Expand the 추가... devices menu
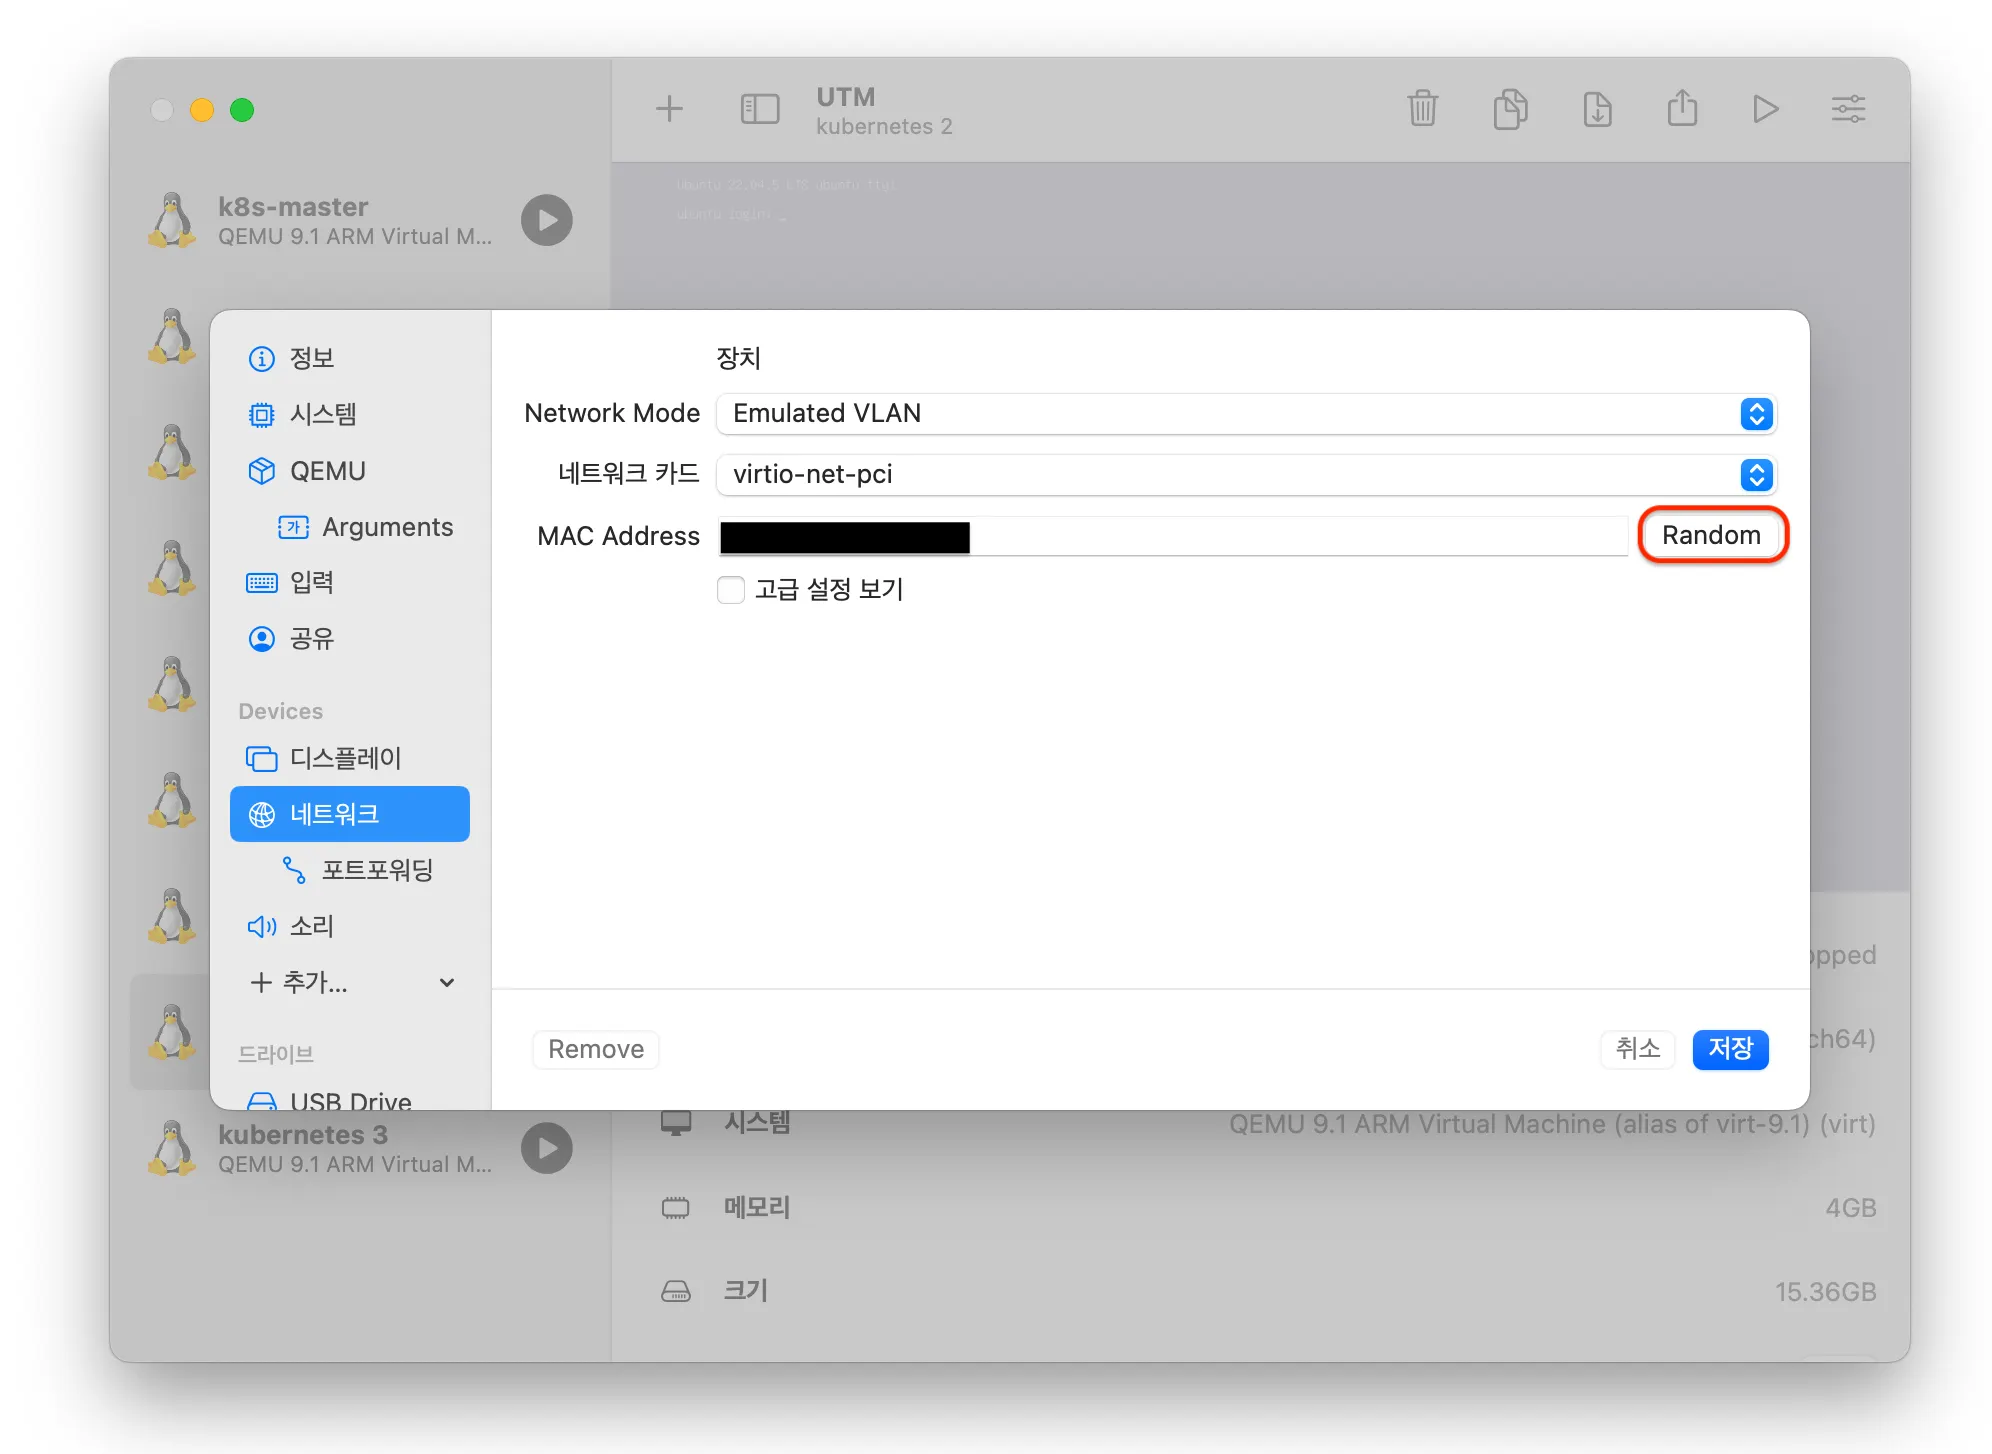The image size is (1992, 1454). tap(350, 983)
